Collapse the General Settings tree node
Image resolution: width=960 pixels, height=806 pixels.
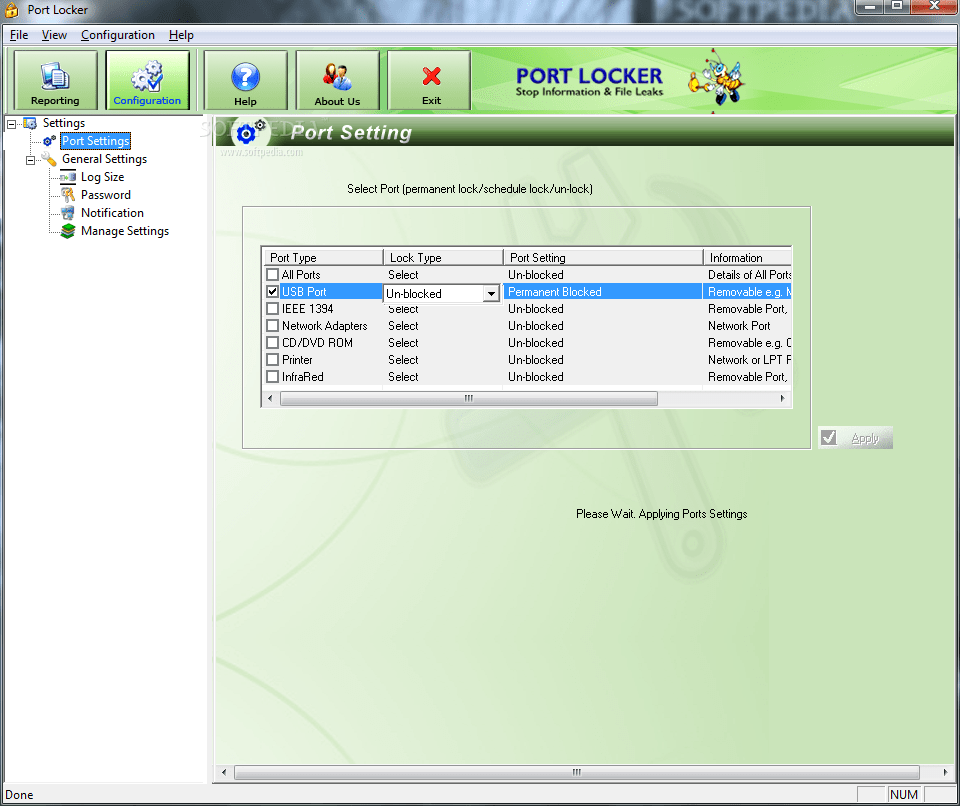(31, 160)
